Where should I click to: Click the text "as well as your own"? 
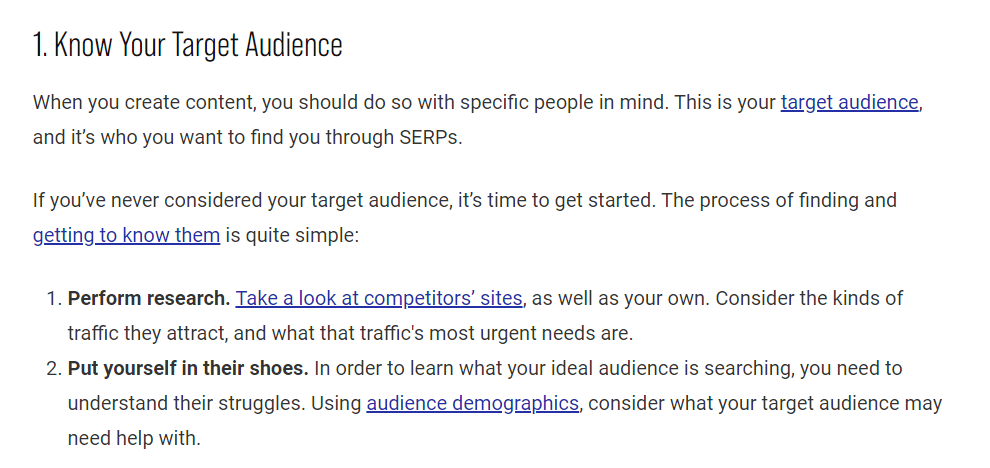pos(612,298)
